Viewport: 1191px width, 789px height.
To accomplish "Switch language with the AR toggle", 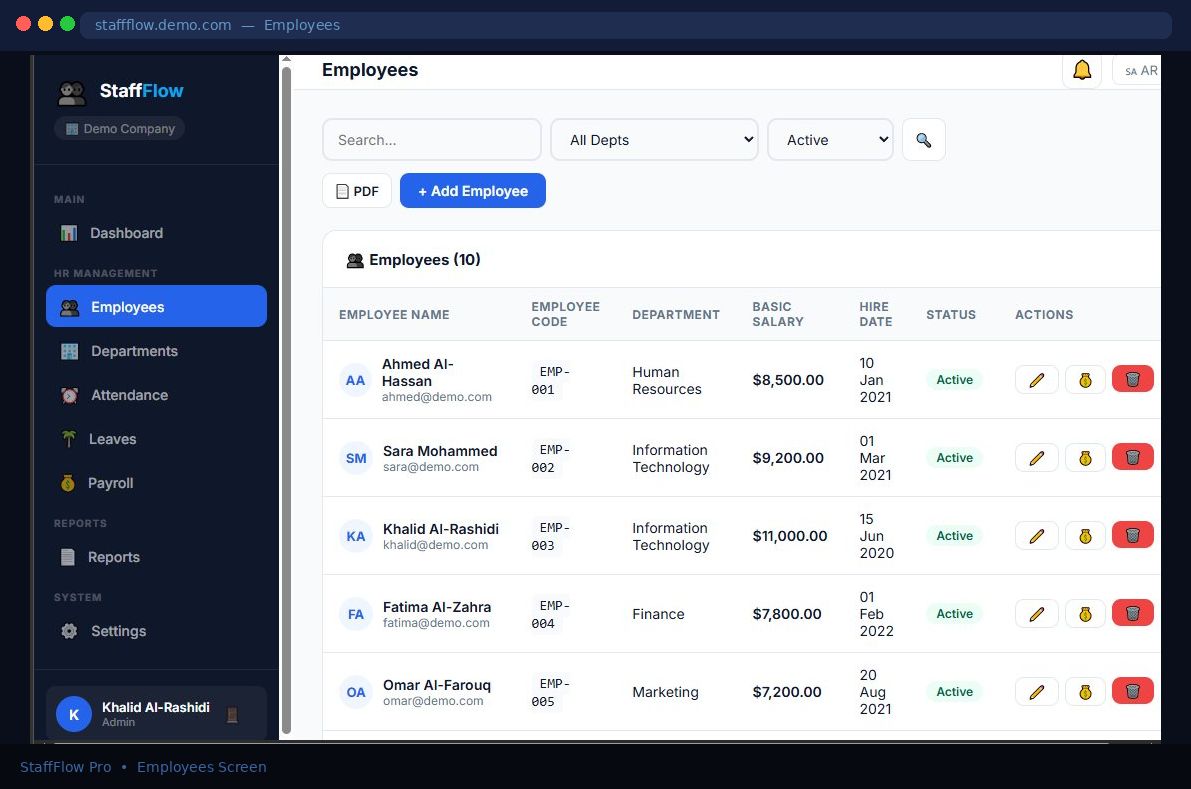I will 1140,71.
